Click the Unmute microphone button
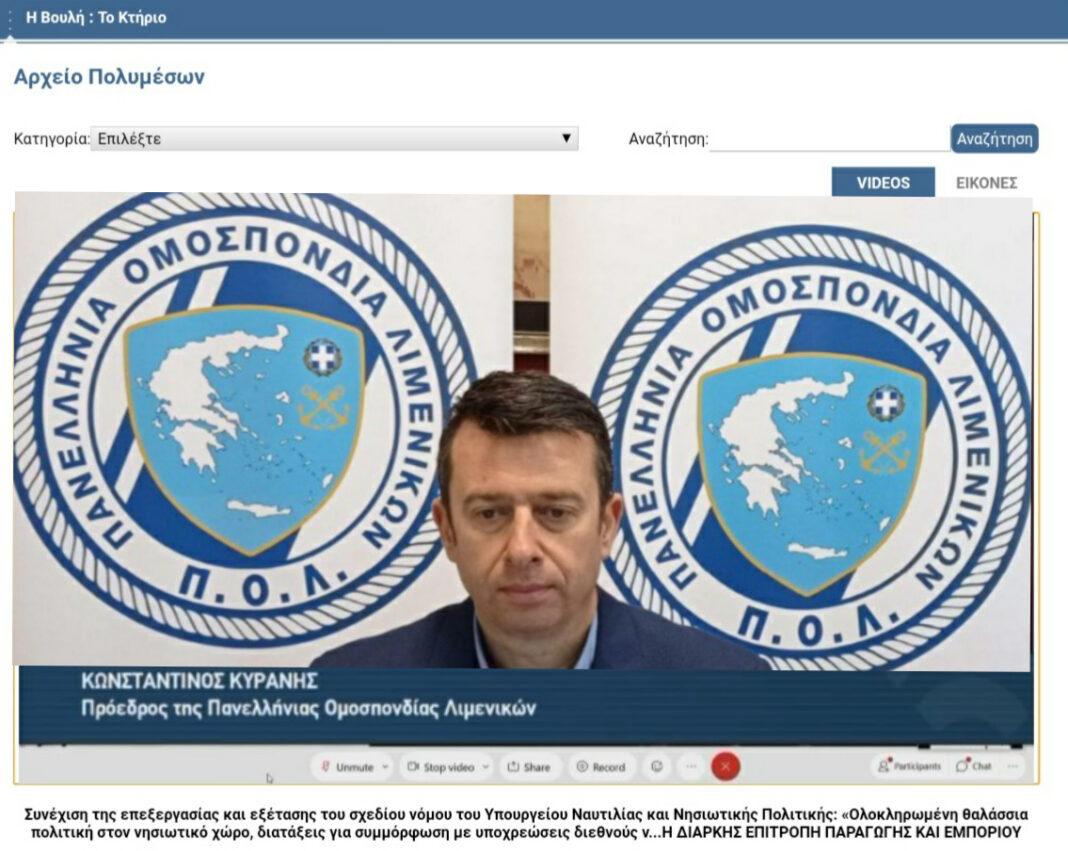 point(347,767)
